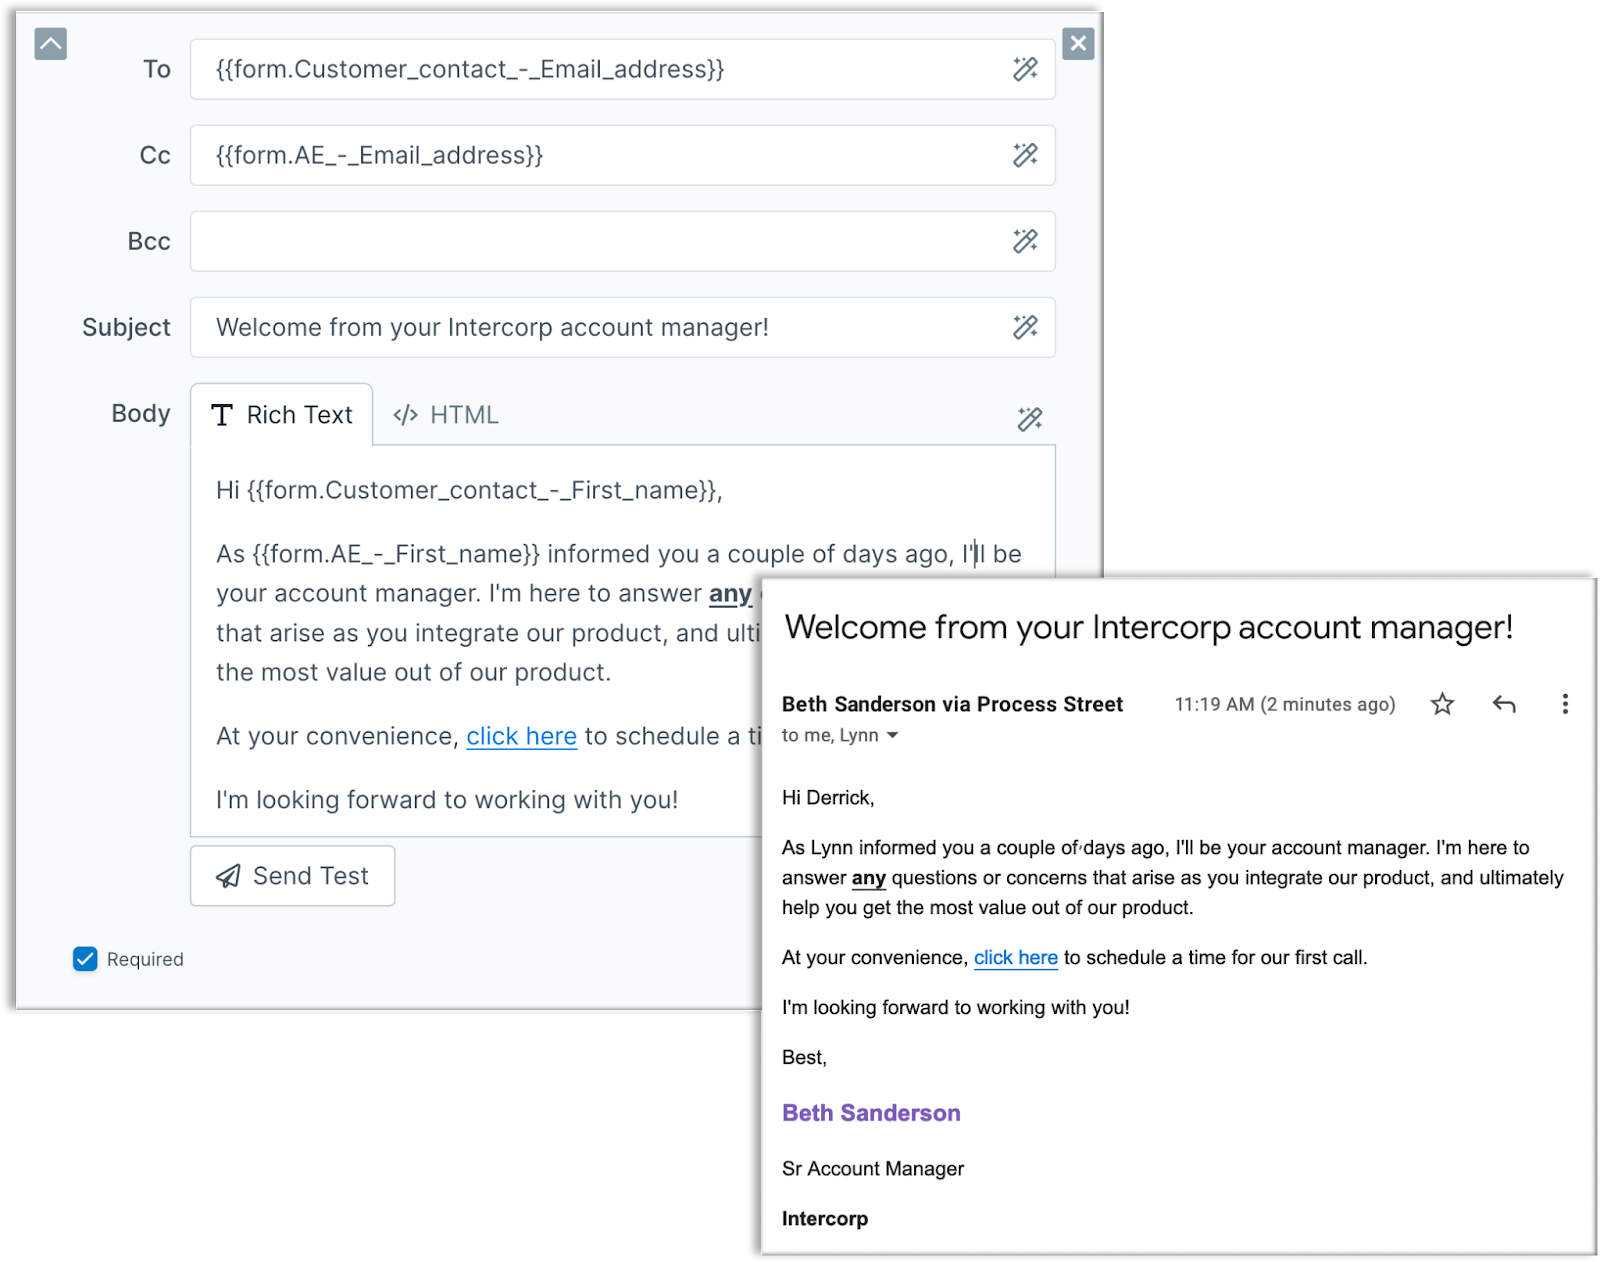Uncheck the Required checkbox
This screenshot has width=1600, height=1262.
[x=85, y=959]
